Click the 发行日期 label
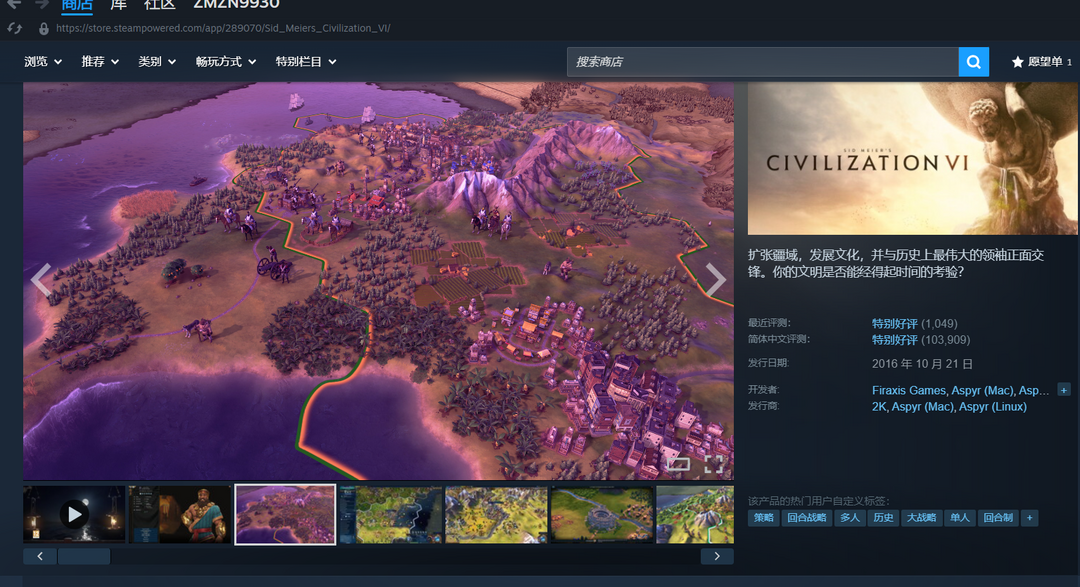This screenshot has width=1080, height=587. tap(769, 363)
